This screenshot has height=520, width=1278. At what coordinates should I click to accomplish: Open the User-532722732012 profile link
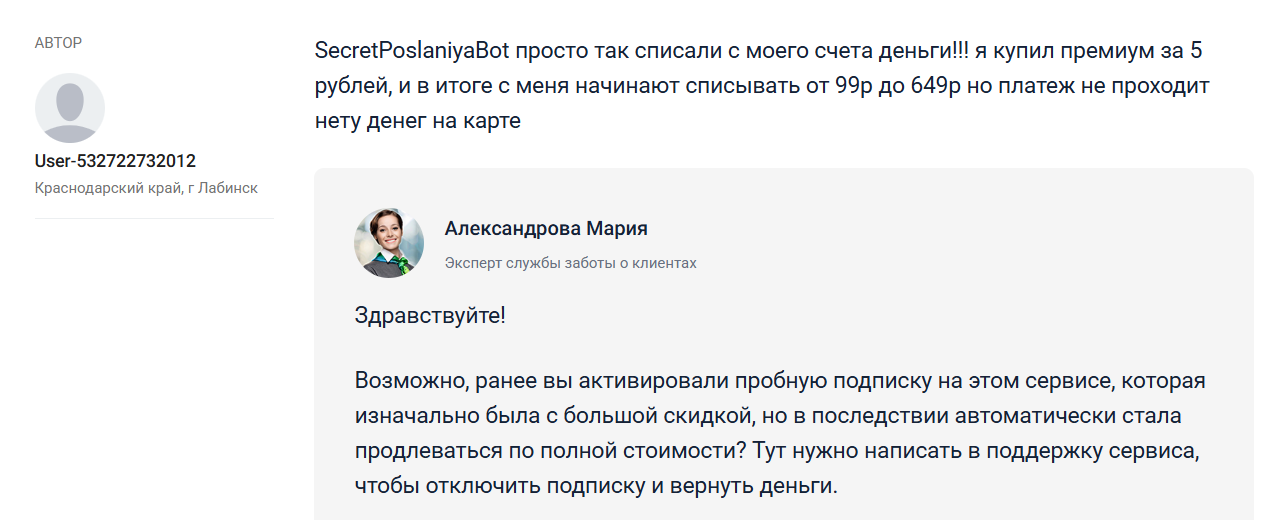[115, 161]
